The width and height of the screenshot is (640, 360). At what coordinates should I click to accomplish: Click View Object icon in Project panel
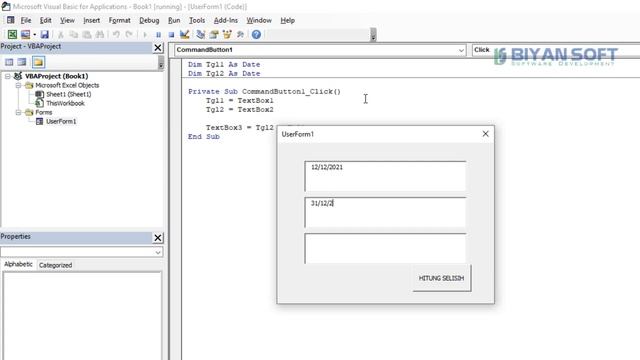22,62
